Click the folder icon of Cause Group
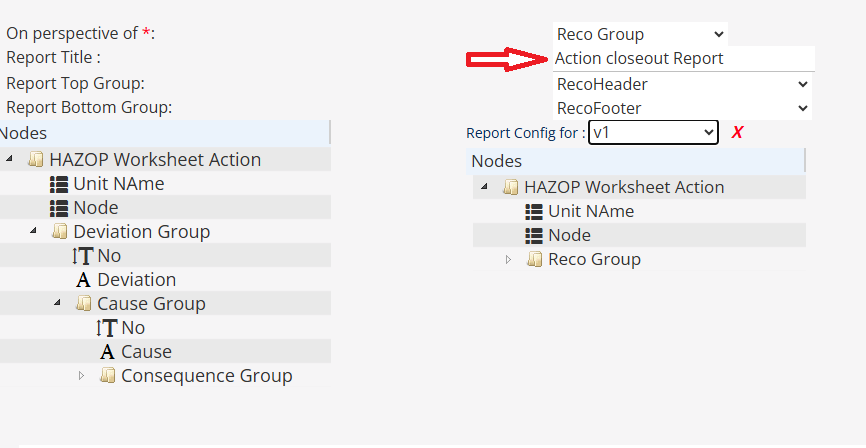 84,304
